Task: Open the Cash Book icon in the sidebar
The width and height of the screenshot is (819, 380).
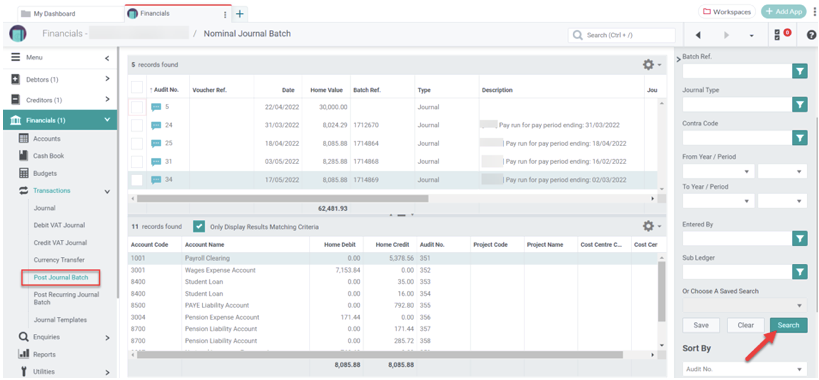Action: pos(23,156)
